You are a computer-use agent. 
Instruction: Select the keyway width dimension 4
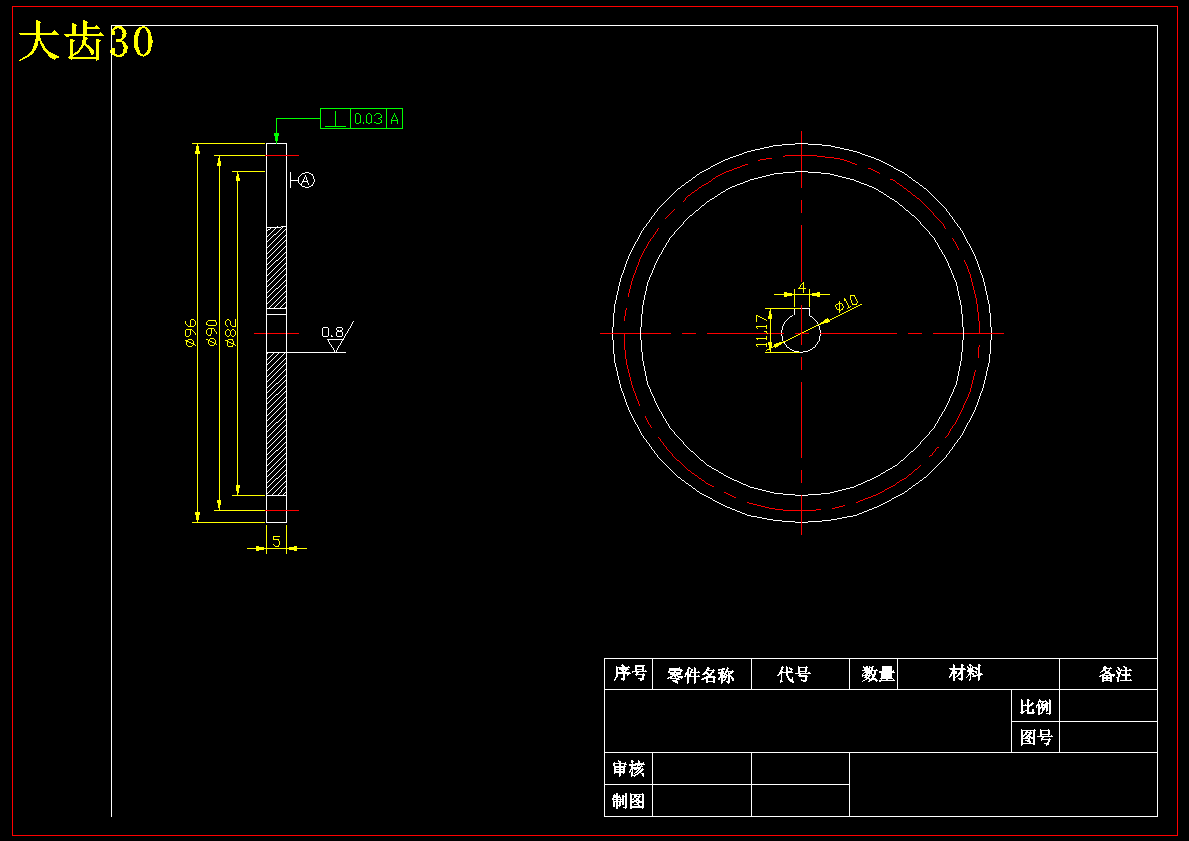802,288
